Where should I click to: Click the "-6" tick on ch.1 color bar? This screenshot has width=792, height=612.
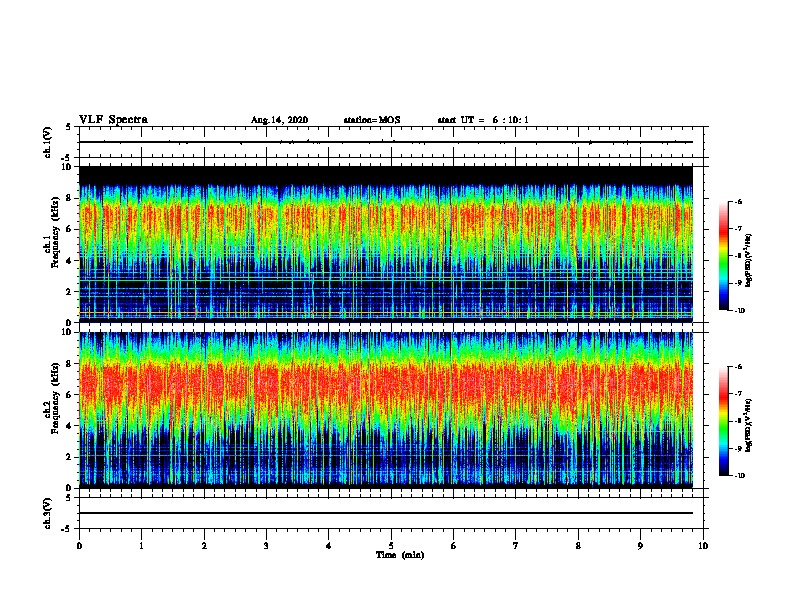click(x=738, y=201)
